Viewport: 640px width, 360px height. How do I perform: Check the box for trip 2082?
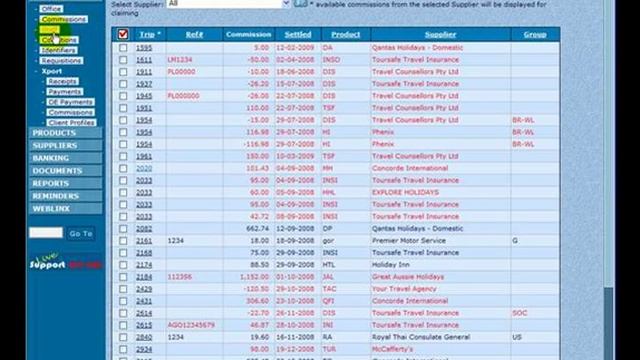point(123,229)
